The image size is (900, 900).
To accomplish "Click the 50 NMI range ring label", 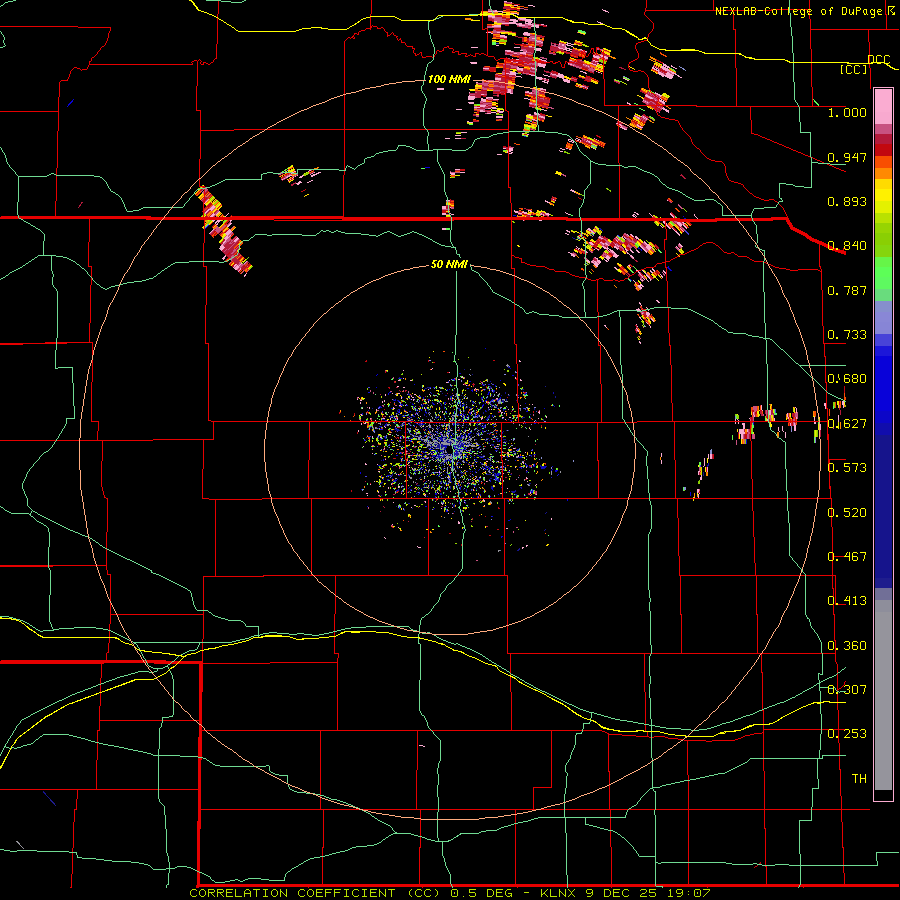I will [x=449, y=264].
